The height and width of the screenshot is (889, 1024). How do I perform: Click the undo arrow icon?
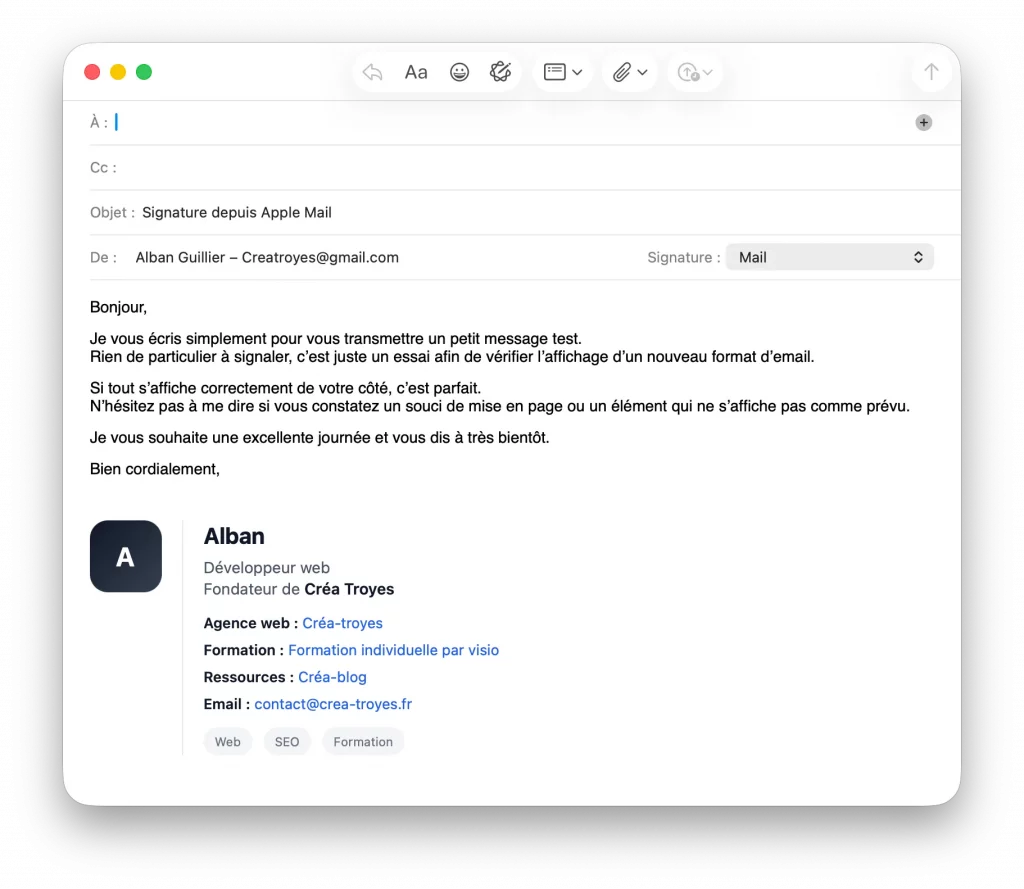(372, 71)
